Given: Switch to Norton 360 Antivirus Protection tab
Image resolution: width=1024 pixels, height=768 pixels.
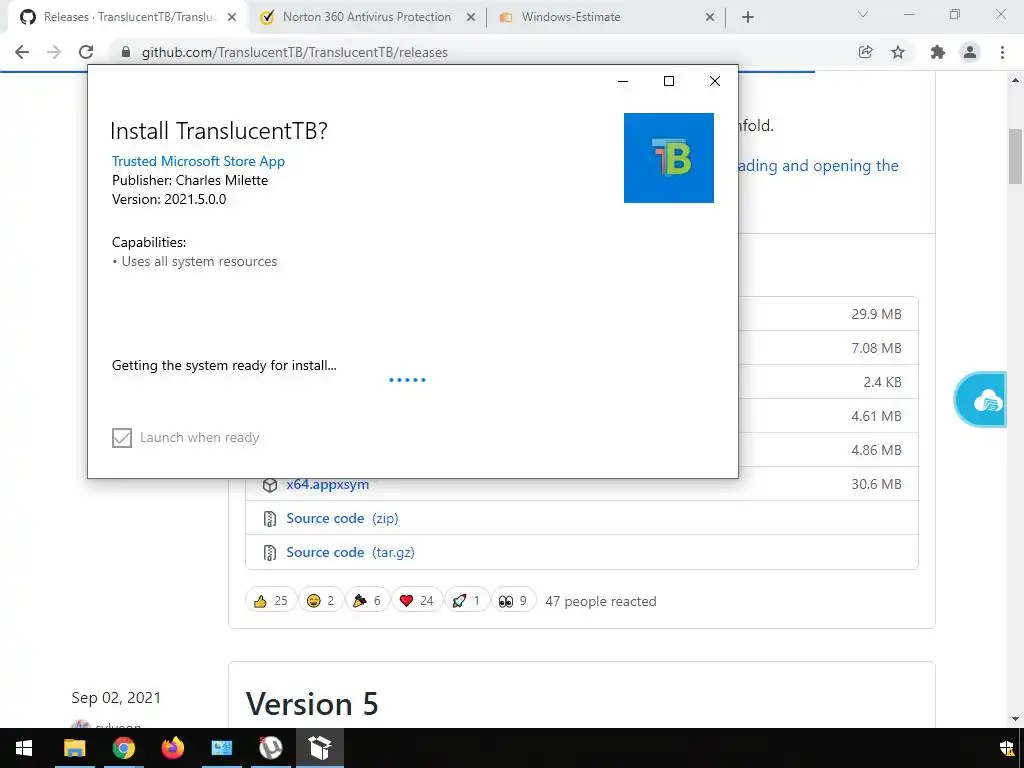Looking at the screenshot, I should (x=366, y=17).
